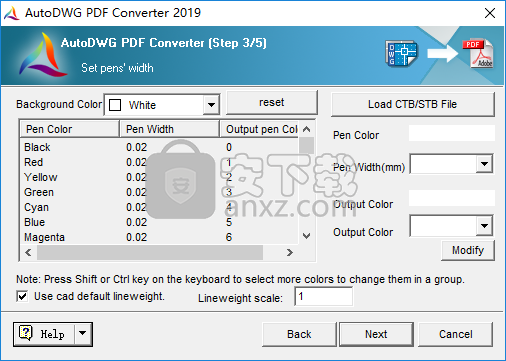This screenshot has width=506, height=361.
Task: Click the reset button
Action: tap(272, 103)
